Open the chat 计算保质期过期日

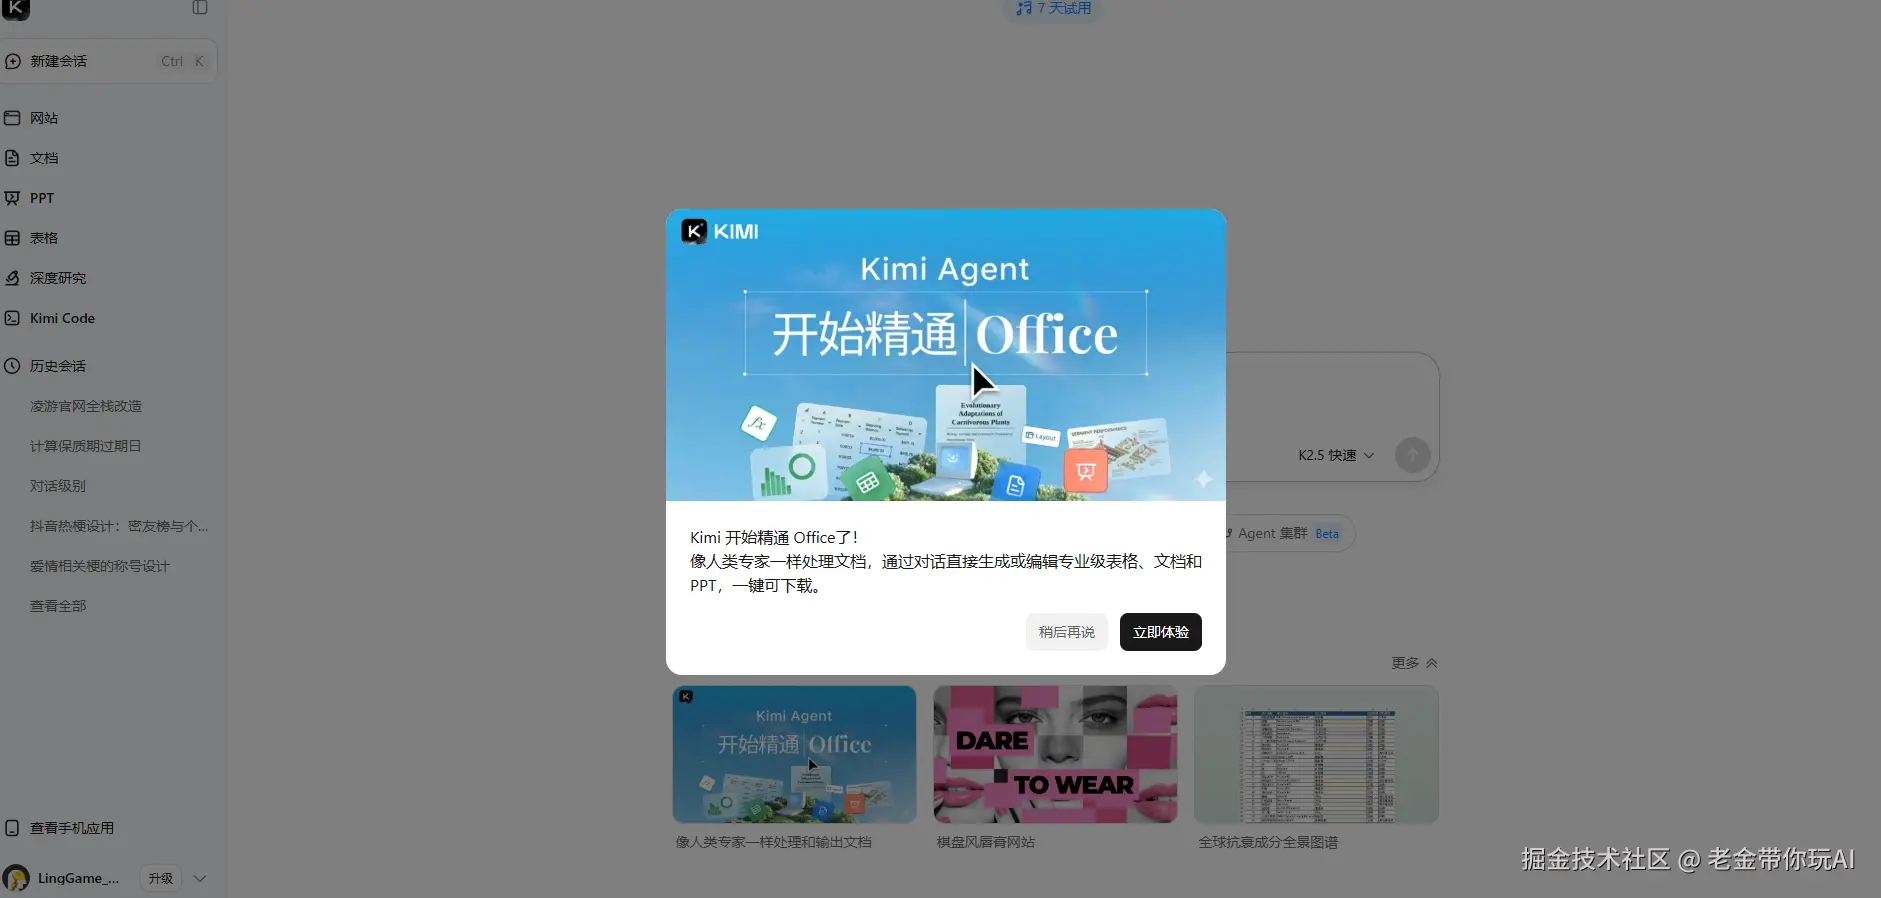86,446
